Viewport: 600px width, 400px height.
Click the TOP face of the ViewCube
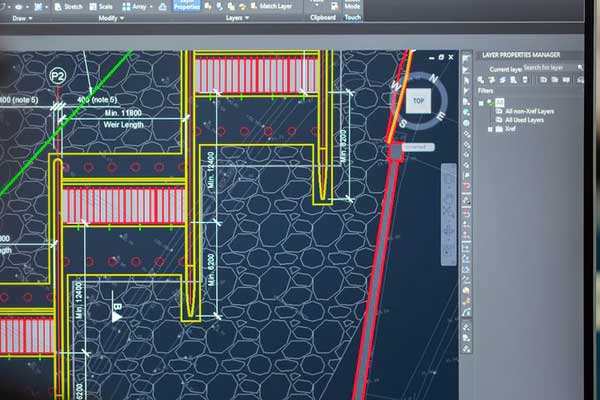pos(418,101)
